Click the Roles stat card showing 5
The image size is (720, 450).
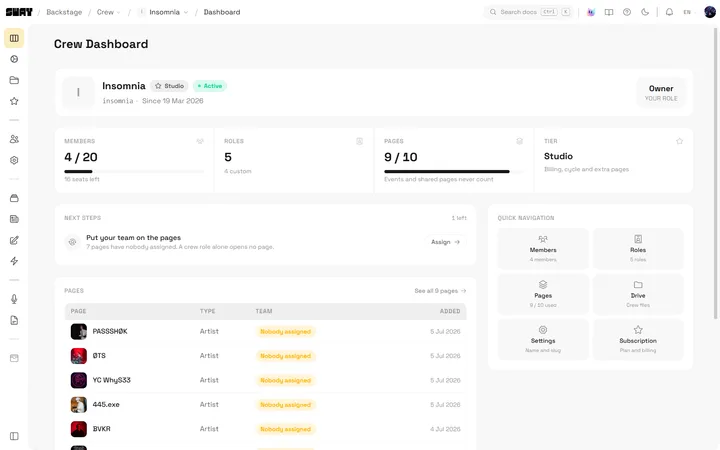pos(294,160)
